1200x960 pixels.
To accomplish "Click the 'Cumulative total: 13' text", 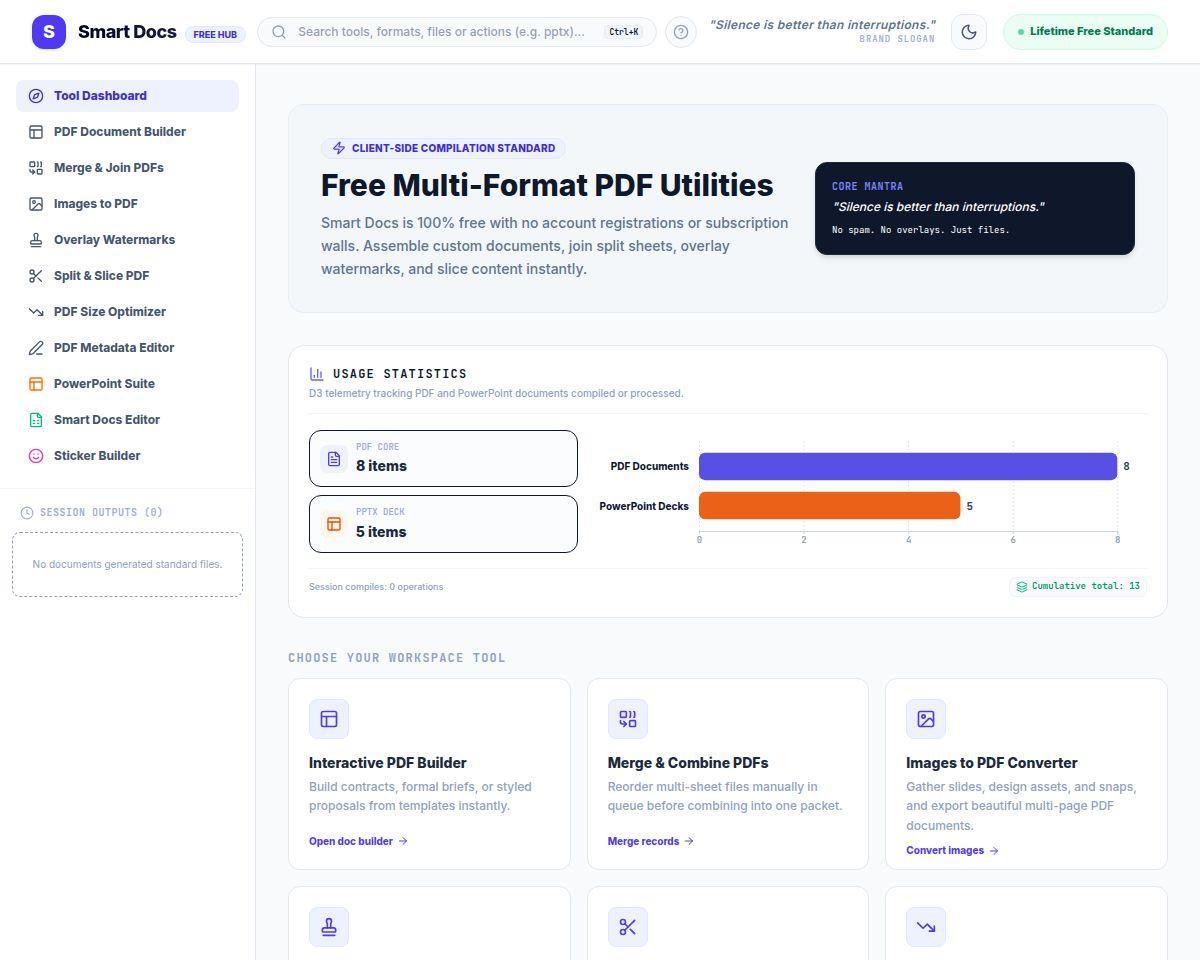I will [x=1086, y=586].
